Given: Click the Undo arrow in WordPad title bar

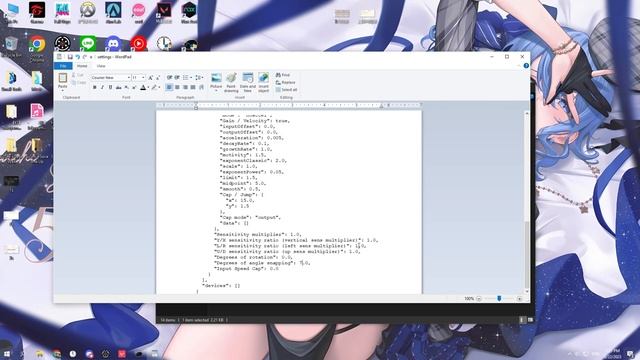Looking at the screenshot, I should tap(78, 57).
